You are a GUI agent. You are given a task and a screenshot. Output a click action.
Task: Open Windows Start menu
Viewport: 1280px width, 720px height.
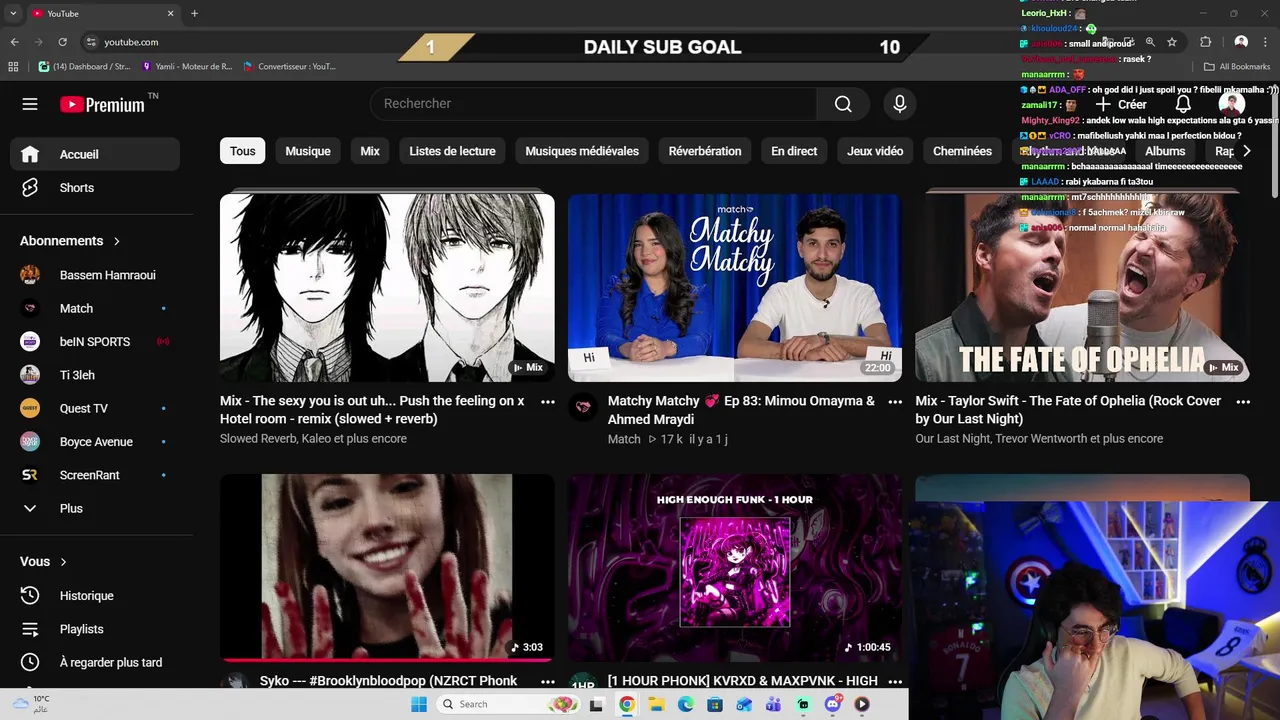(419, 704)
